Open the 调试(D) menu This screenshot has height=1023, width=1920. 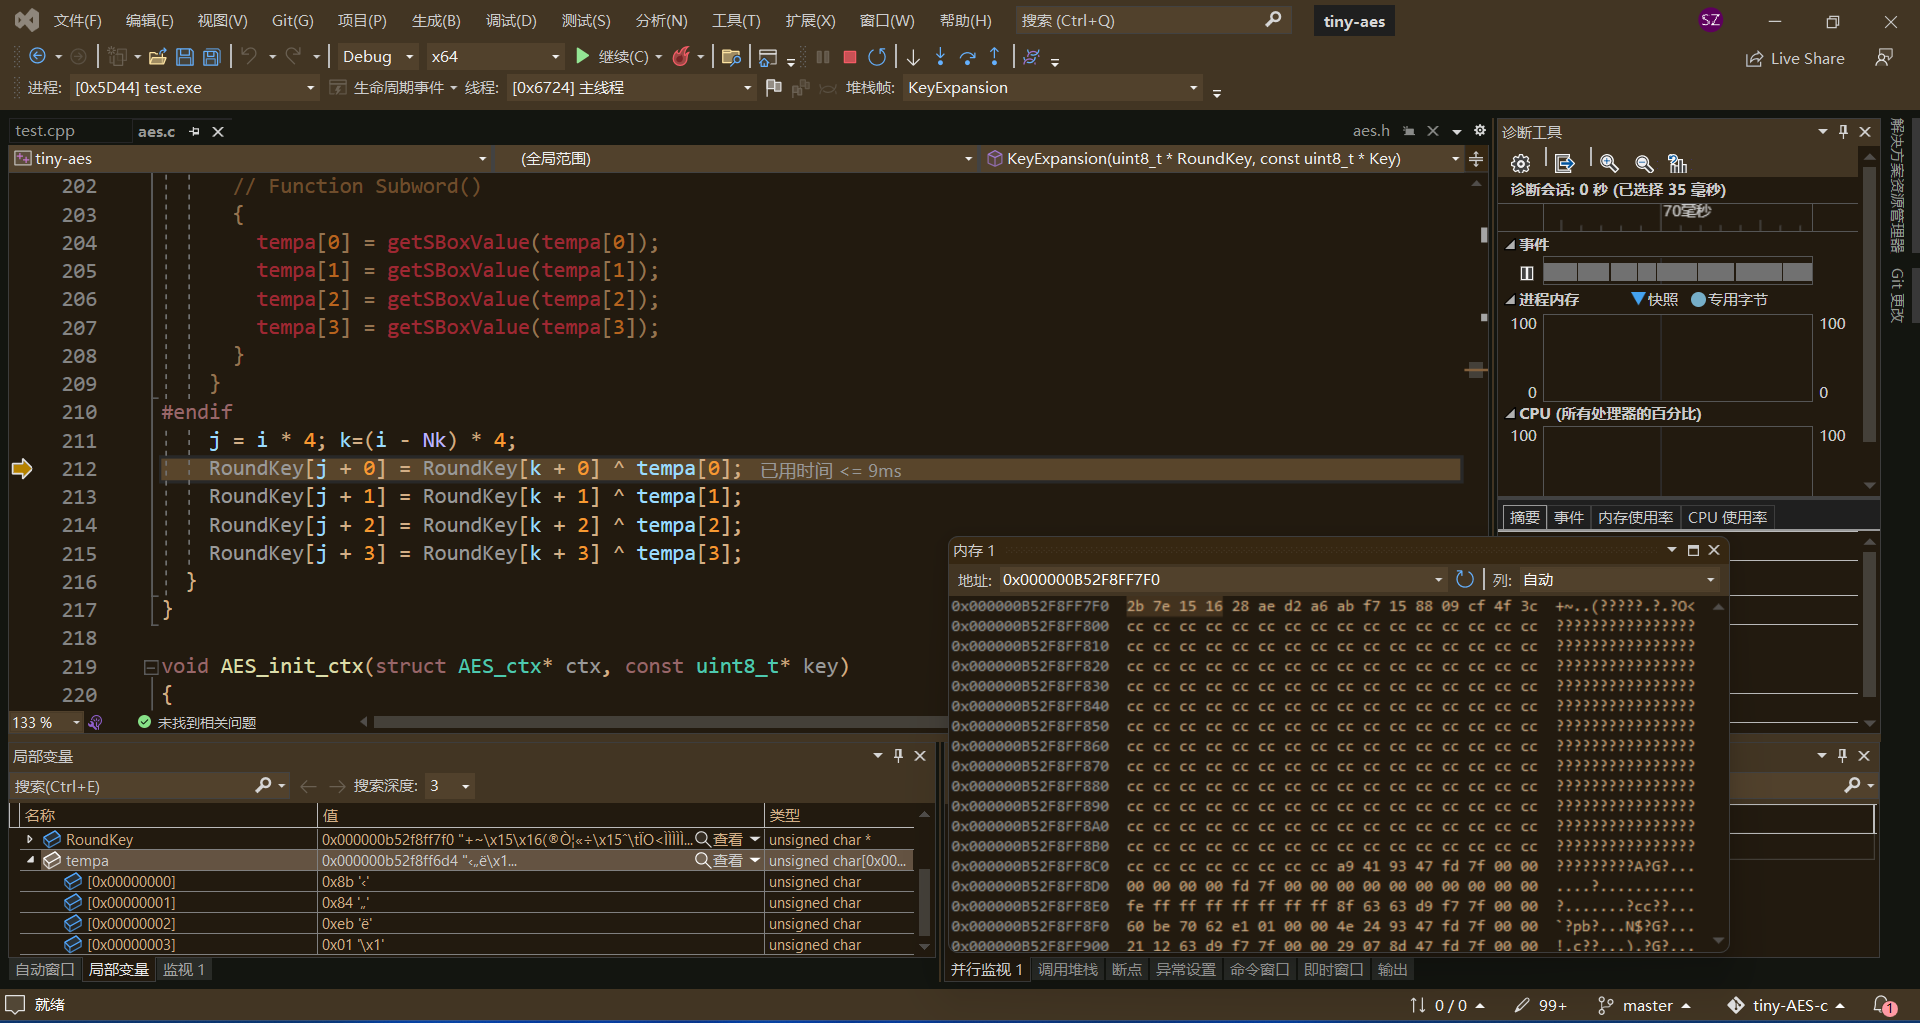[x=510, y=20]
